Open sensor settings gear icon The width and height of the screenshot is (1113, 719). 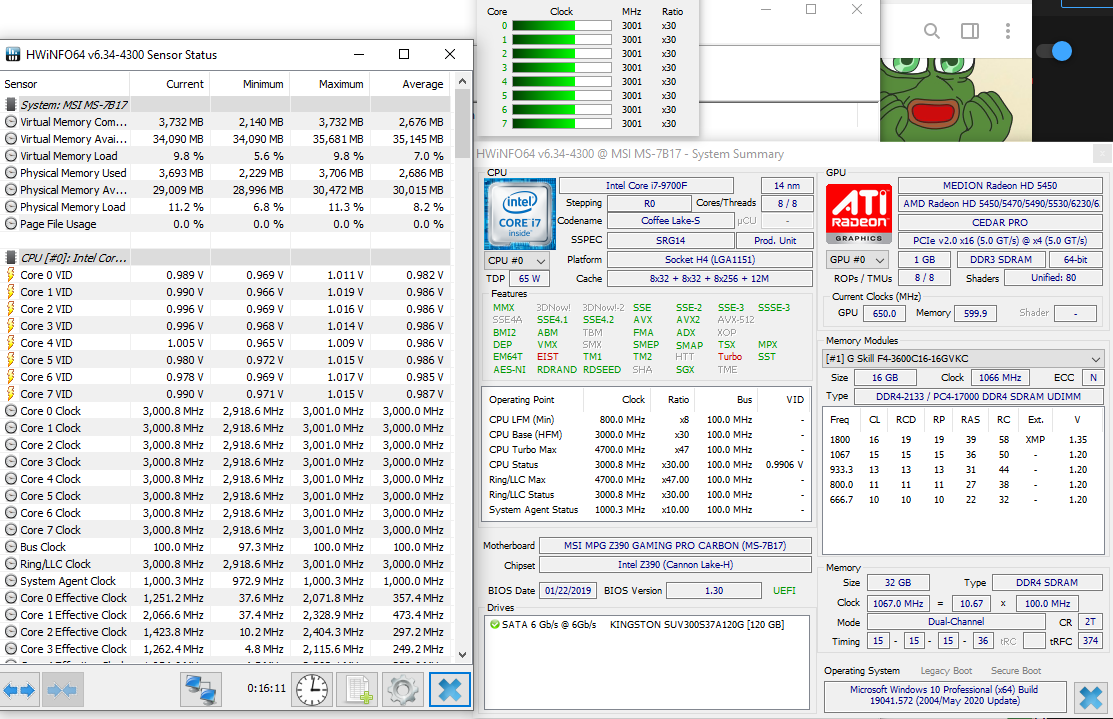tap(402, 690)
